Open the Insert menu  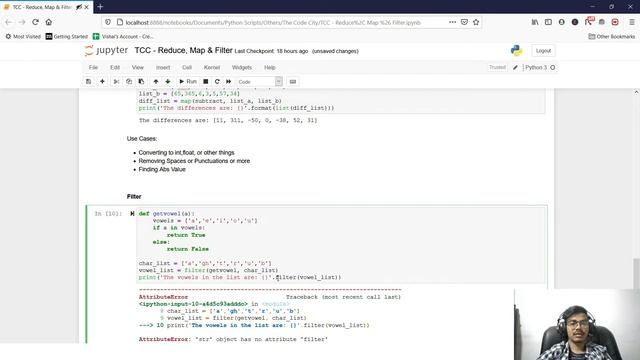coord(163,67)
